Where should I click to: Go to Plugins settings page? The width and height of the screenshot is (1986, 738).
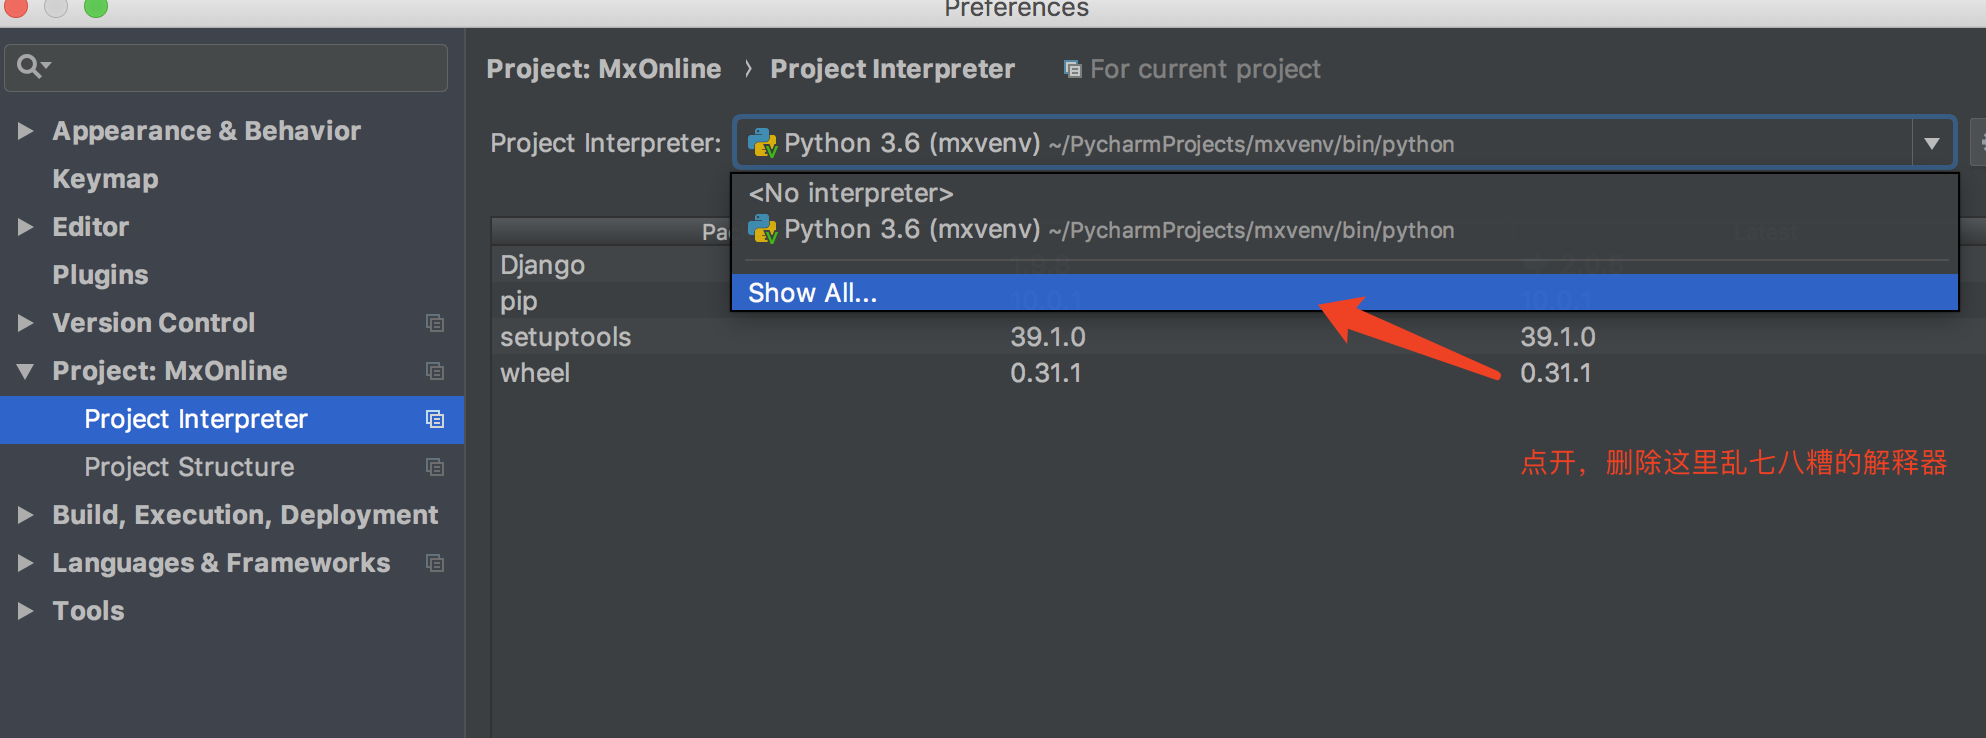pyautogui.click(x=100, y=275)
